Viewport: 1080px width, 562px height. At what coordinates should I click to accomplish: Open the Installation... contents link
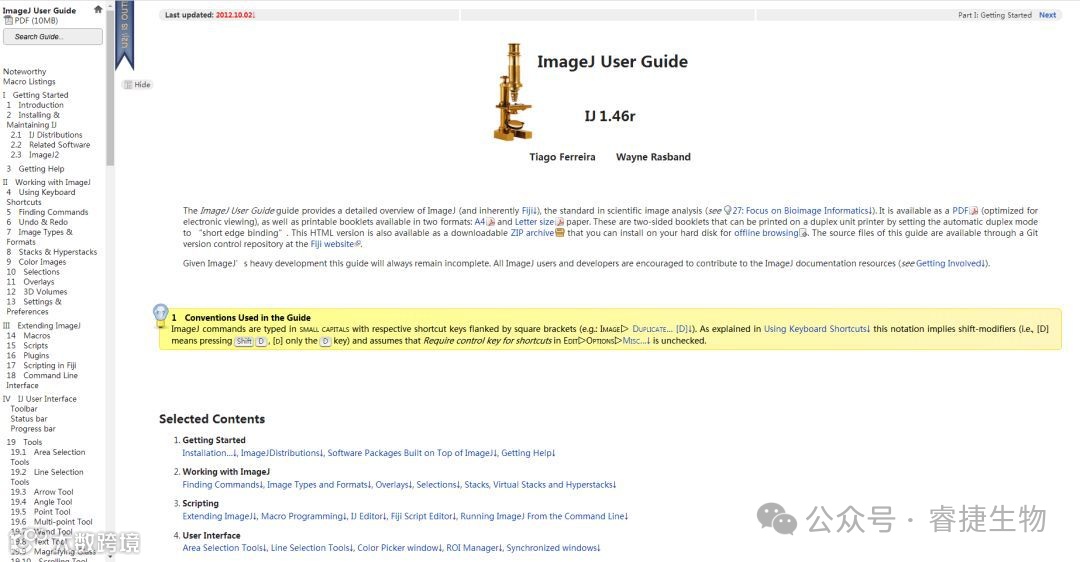pyautogui.click(x=209, y=453)
